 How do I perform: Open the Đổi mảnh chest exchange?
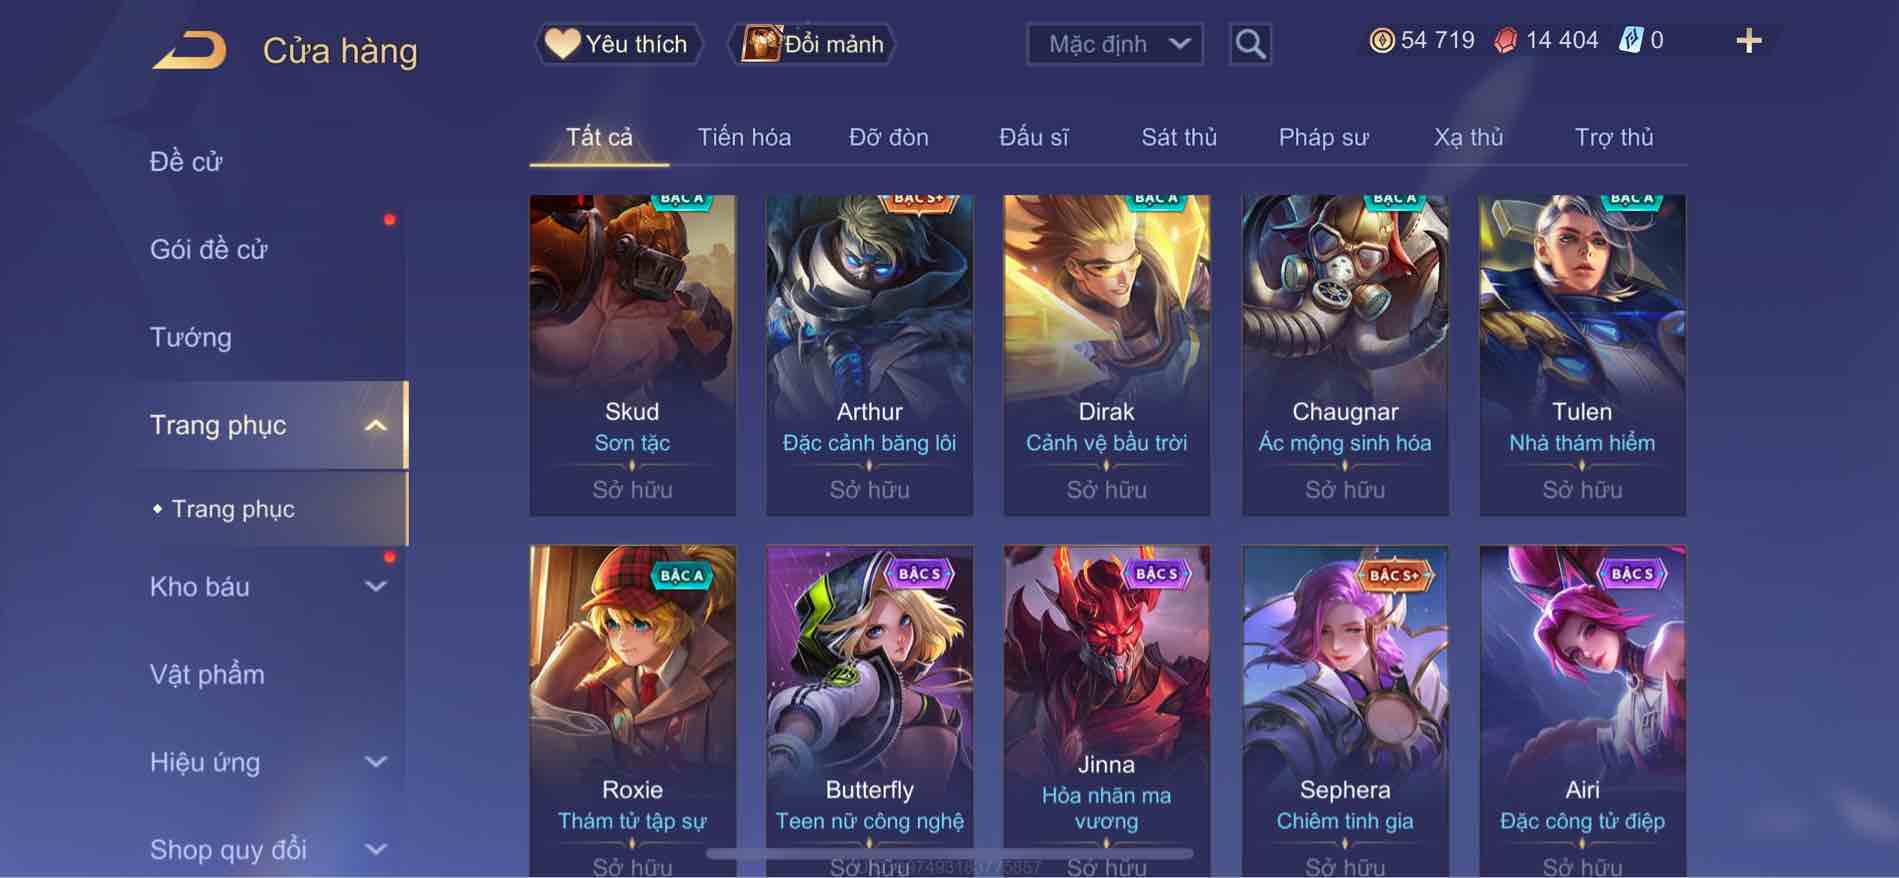click(811, 44)
